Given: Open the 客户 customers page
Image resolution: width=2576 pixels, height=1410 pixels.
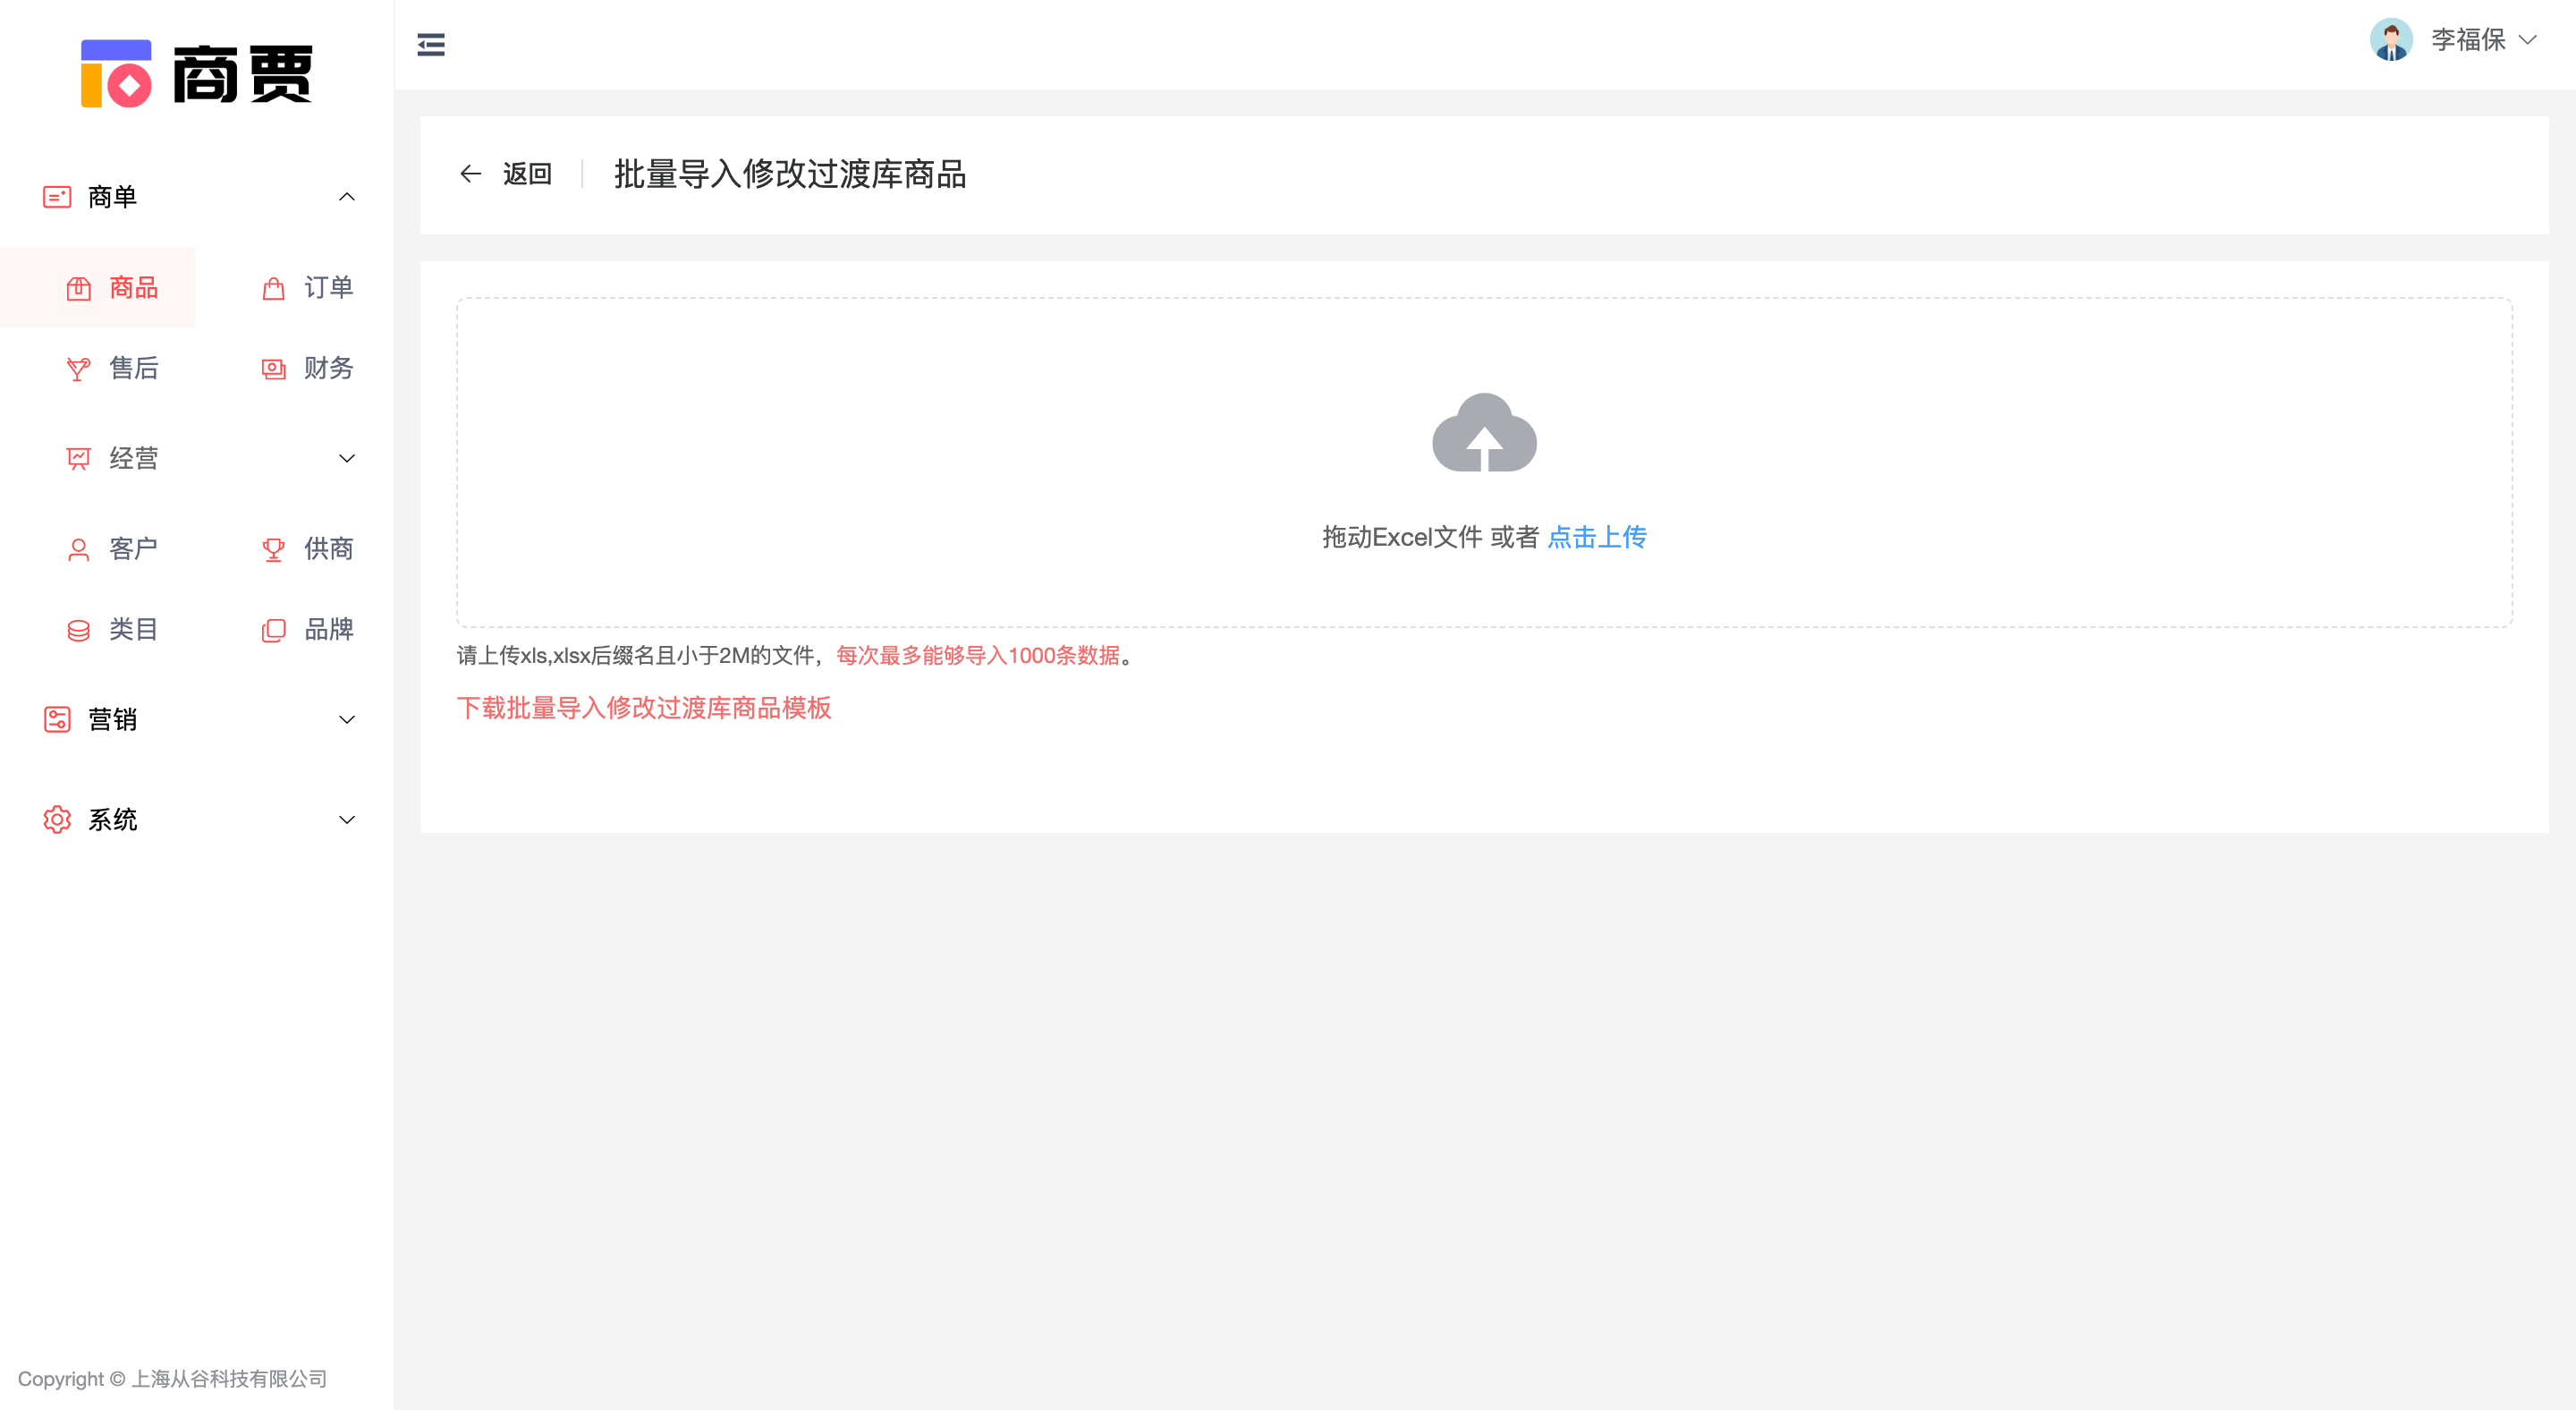Looking at the screenshot, I should pyautogui.click(x=113, y=549).
